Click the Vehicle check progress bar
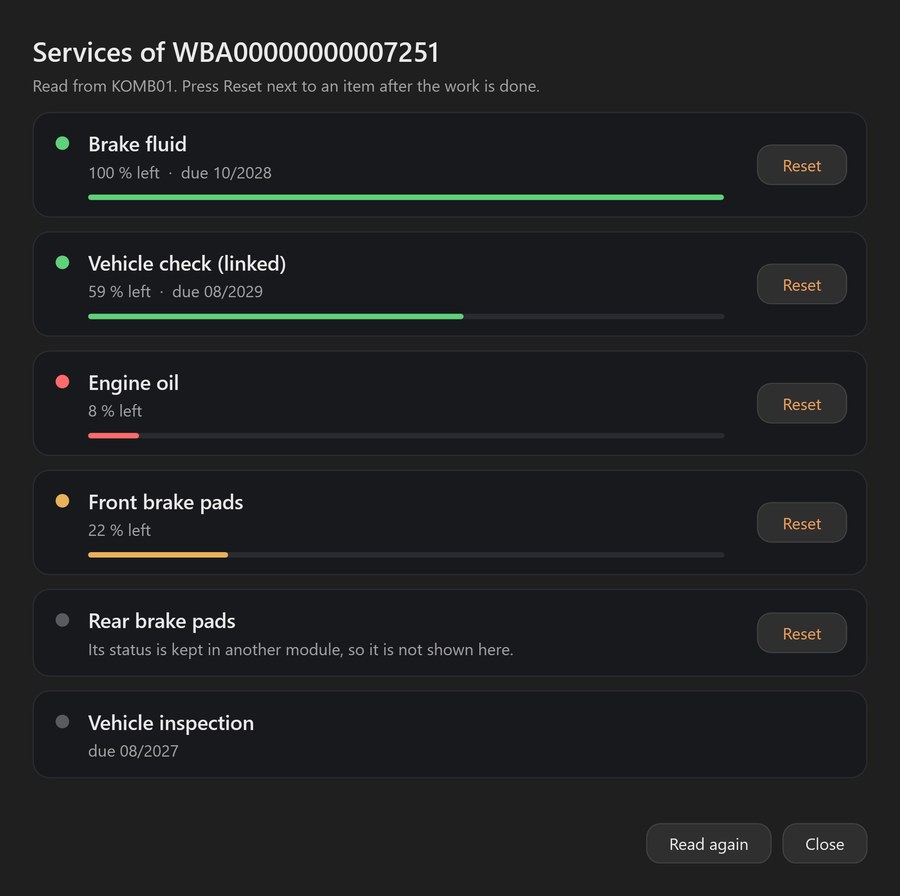This screenshot has height=896, width=900. (x=406, y=316)
